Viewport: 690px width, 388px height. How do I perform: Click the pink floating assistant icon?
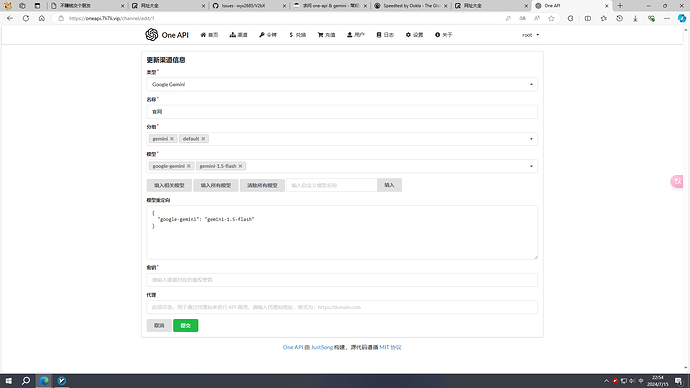[x=677, y=181]
